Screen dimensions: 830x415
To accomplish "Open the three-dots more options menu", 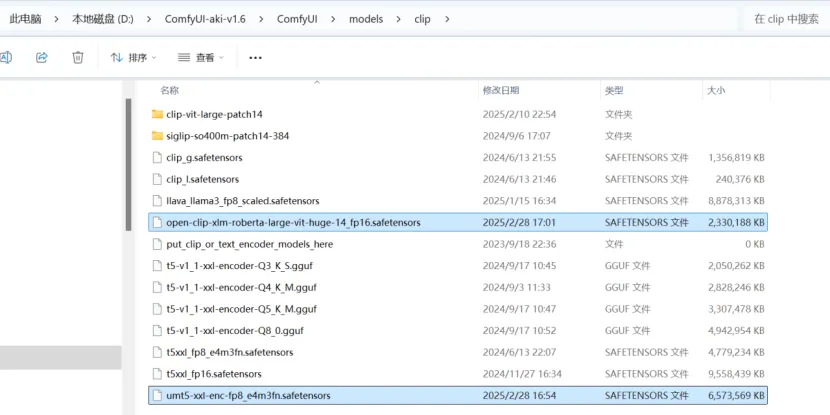I will click(x=255, y=58).
